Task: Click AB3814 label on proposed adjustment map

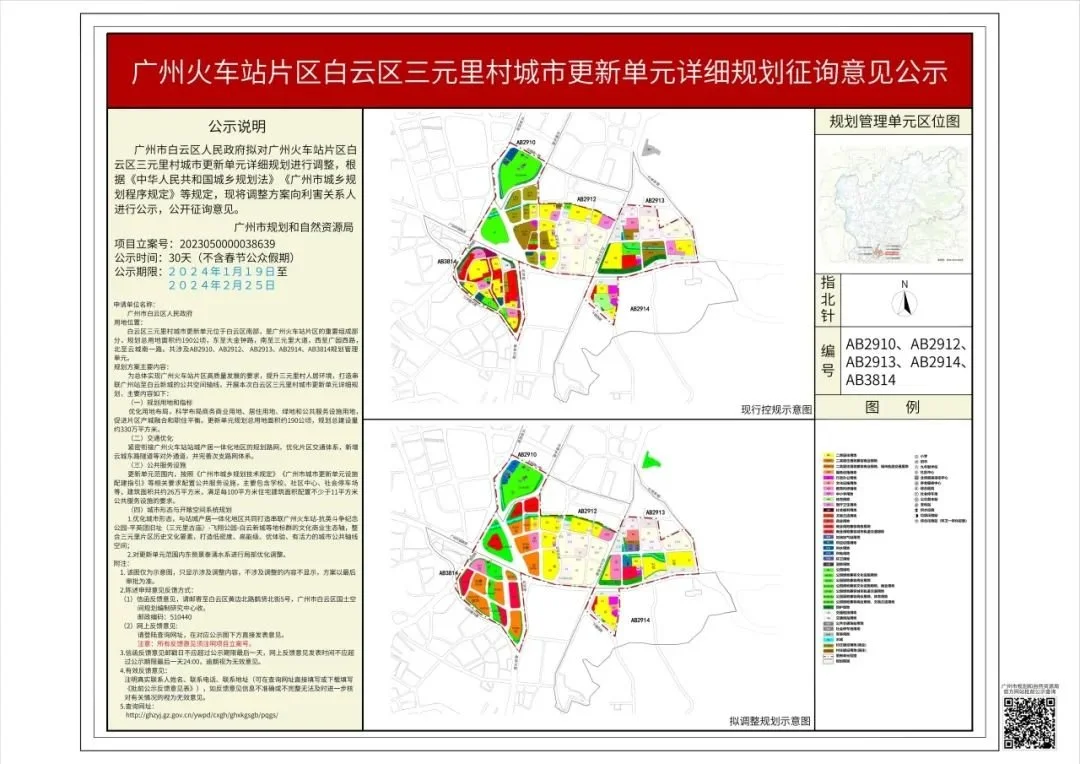Action: point(448,573)
